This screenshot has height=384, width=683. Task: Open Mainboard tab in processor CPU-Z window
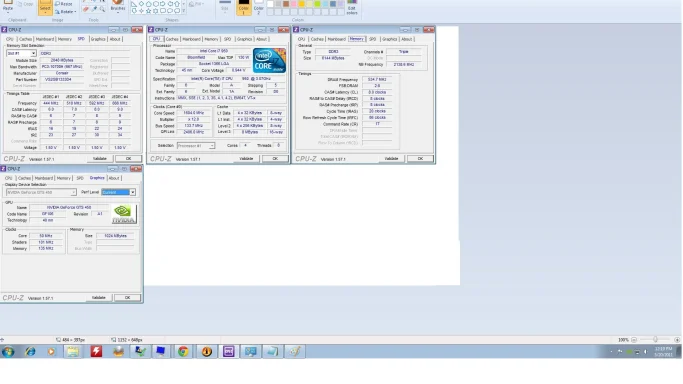tap(191, 39)
